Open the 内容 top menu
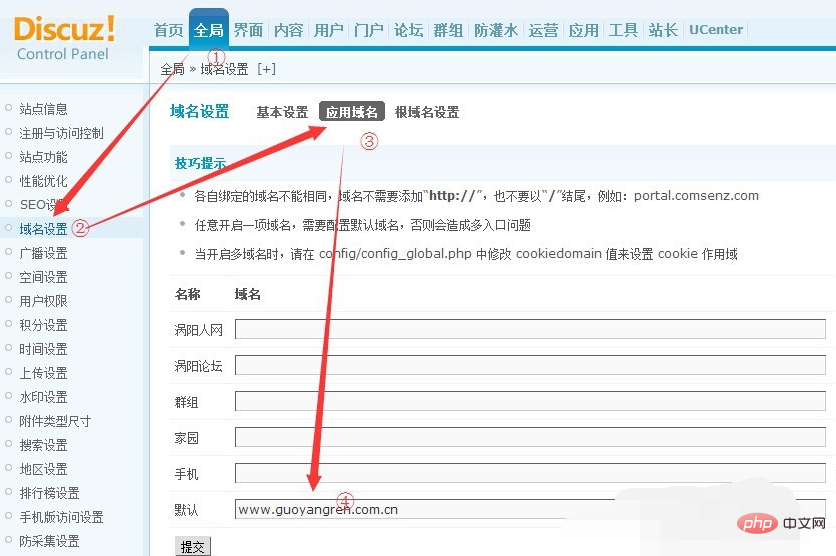Screen dimensions: 836x556 [288, 30]
